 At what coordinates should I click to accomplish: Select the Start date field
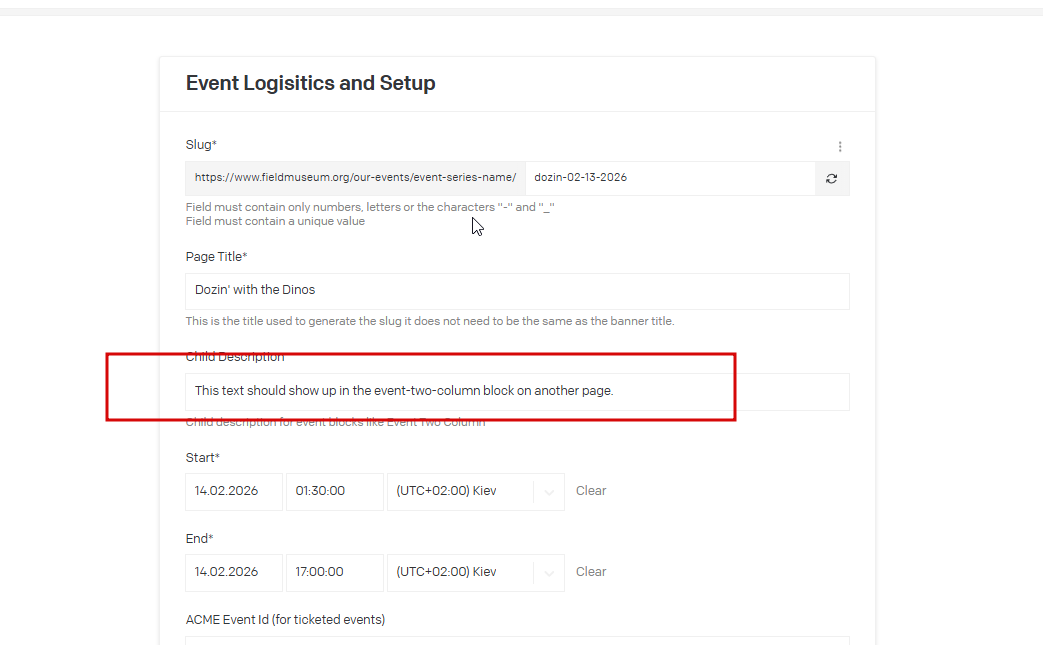pos(234,491)
